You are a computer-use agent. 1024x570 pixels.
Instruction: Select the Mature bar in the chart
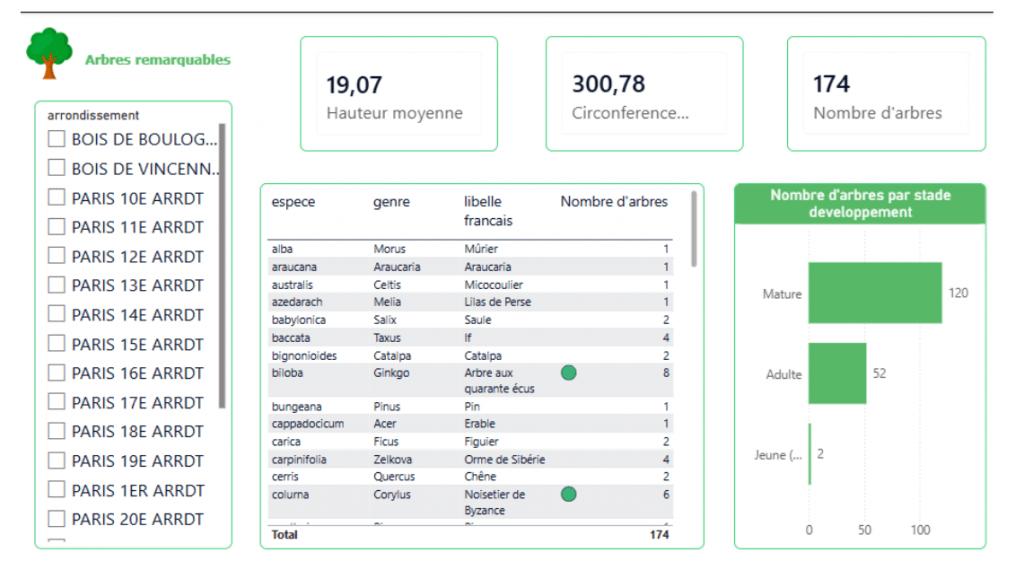pos(874,293)
